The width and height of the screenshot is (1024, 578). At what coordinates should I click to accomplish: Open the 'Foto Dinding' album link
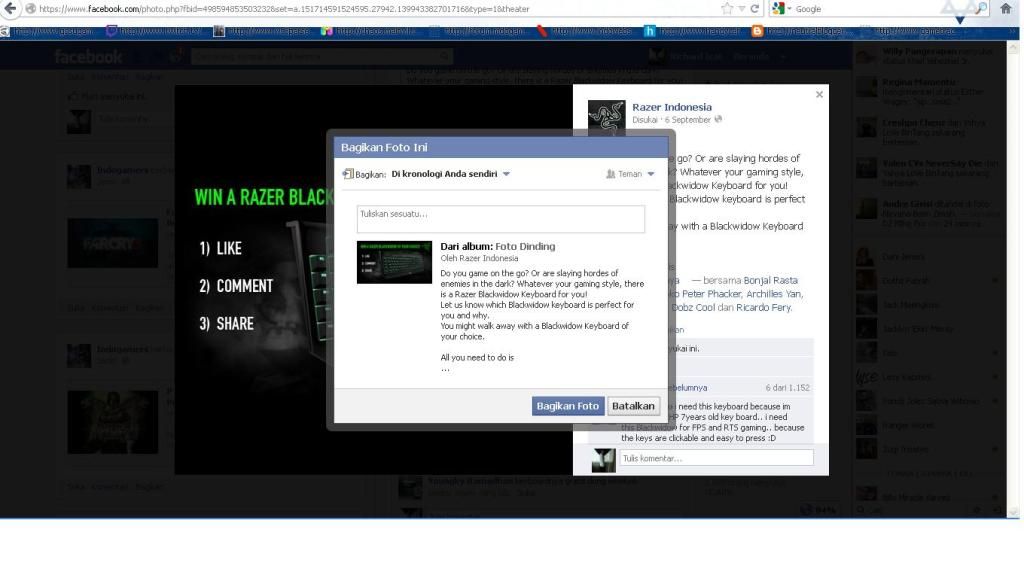pos(525,246)
